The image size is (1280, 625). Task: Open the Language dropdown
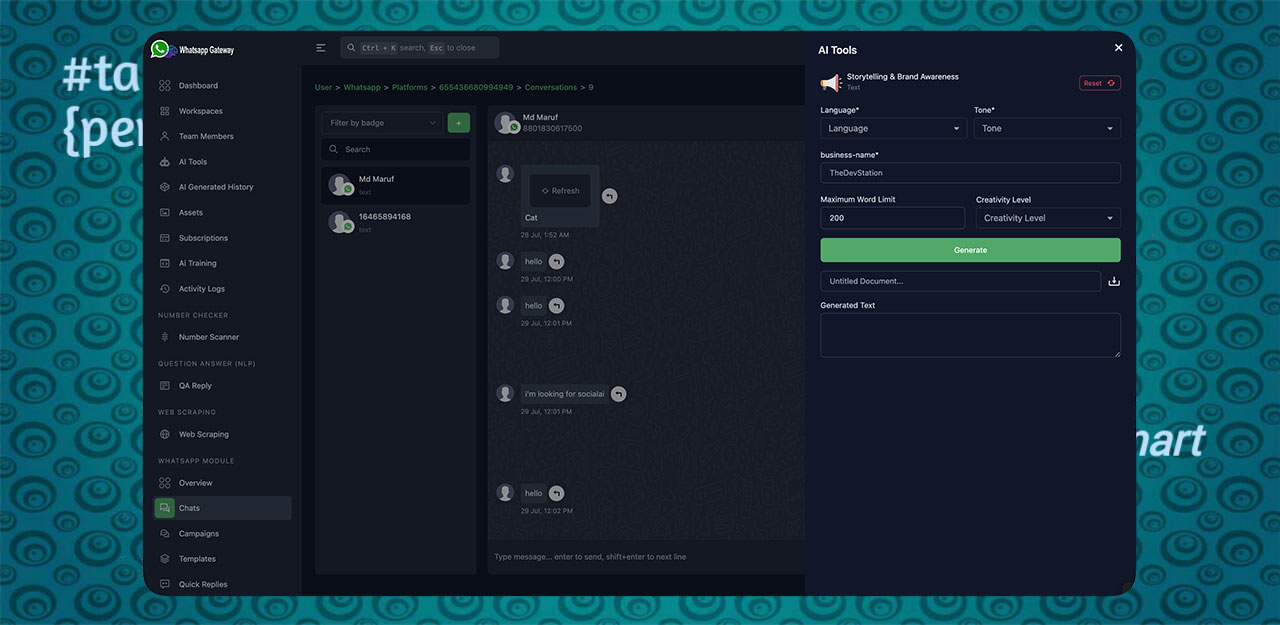[892, 129]
